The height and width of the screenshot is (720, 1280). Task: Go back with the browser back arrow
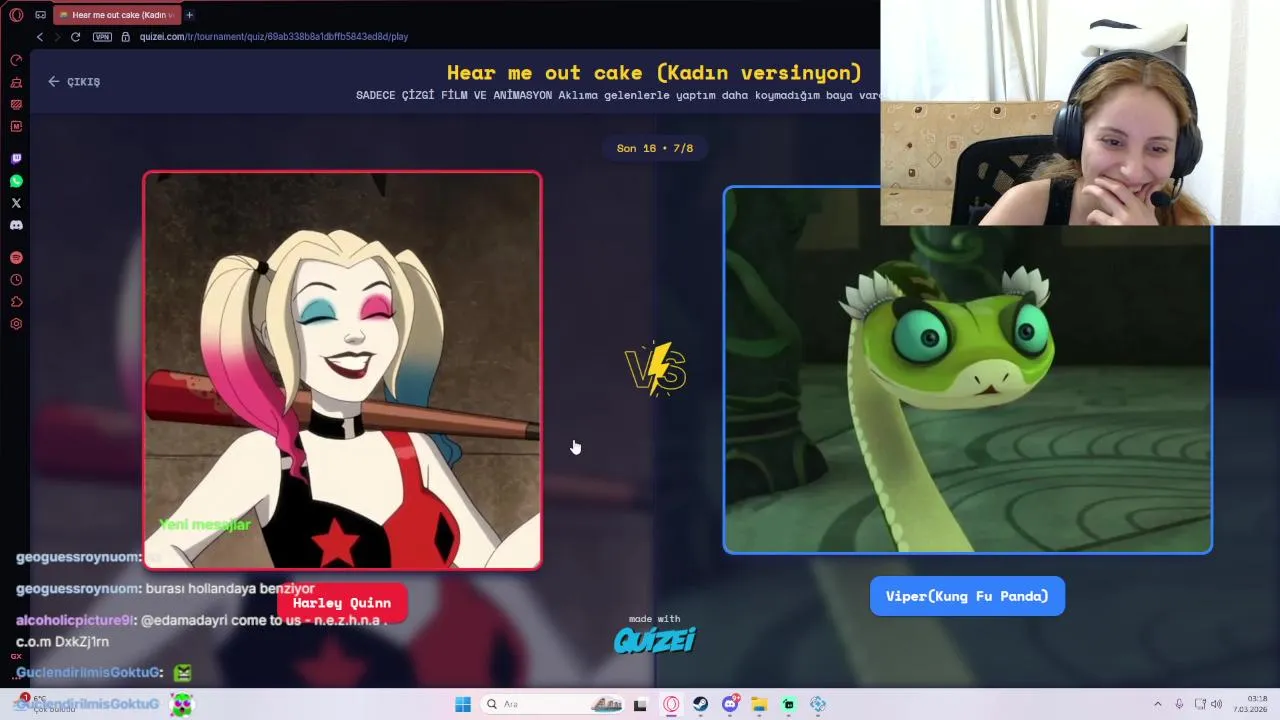pyautogui.click(x=40, y=37)
